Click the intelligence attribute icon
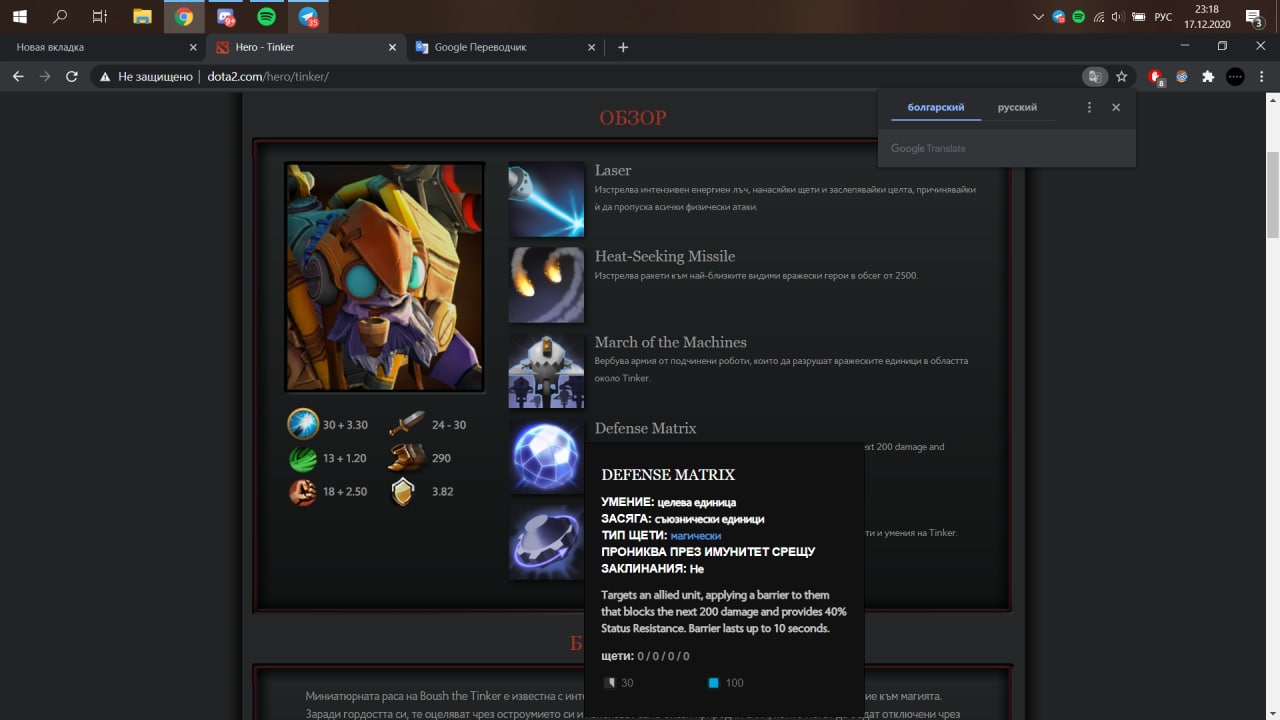This screenshot has height=720, width=1280. [x=303, y=424]
